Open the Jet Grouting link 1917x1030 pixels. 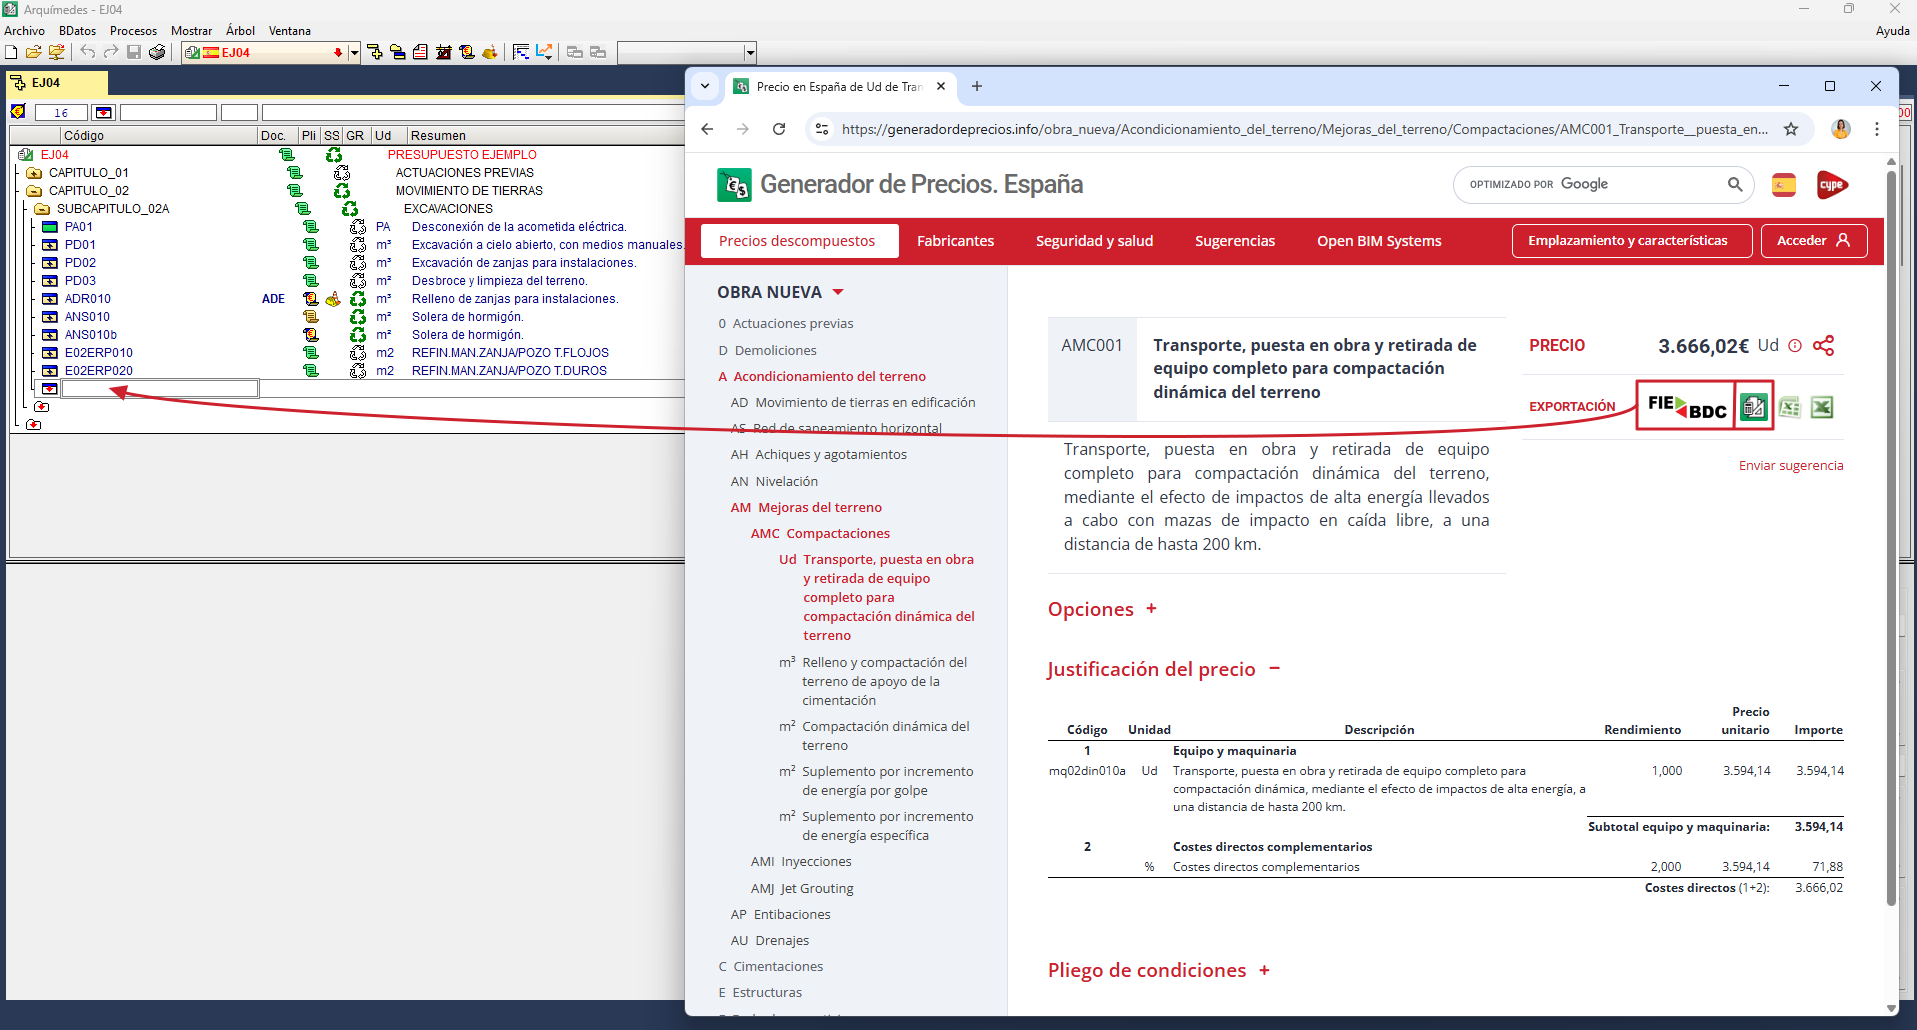pos(817,888)
